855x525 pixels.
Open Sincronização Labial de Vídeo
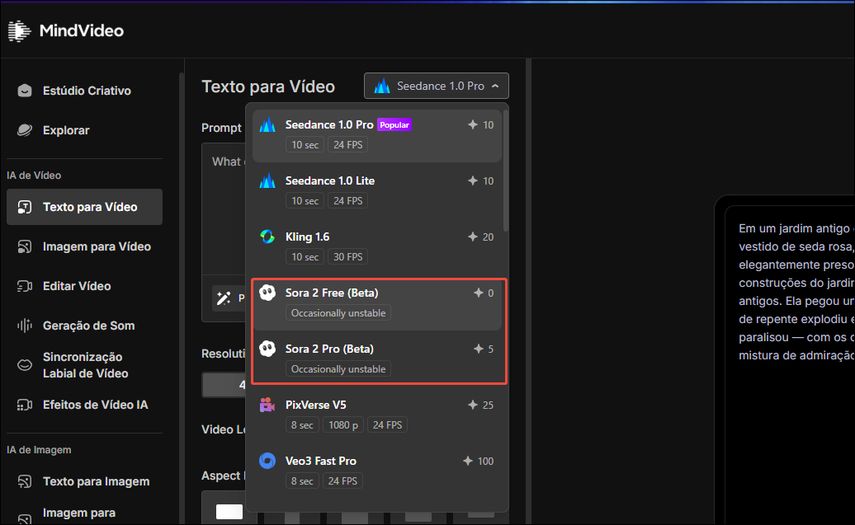click(x=84, y=365)
